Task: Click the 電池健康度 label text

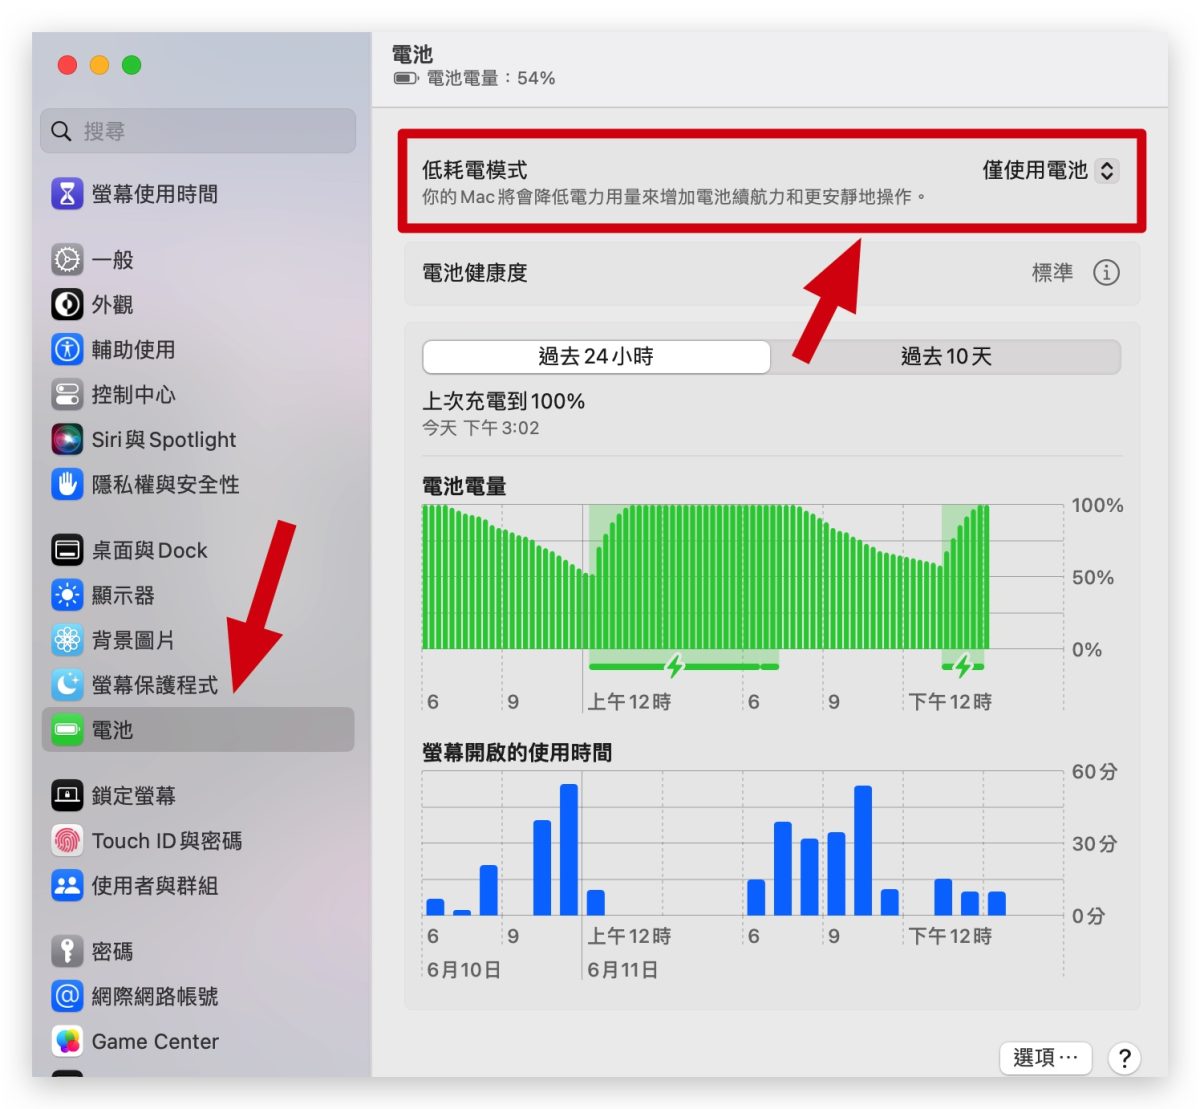Action: coord(474,272)
